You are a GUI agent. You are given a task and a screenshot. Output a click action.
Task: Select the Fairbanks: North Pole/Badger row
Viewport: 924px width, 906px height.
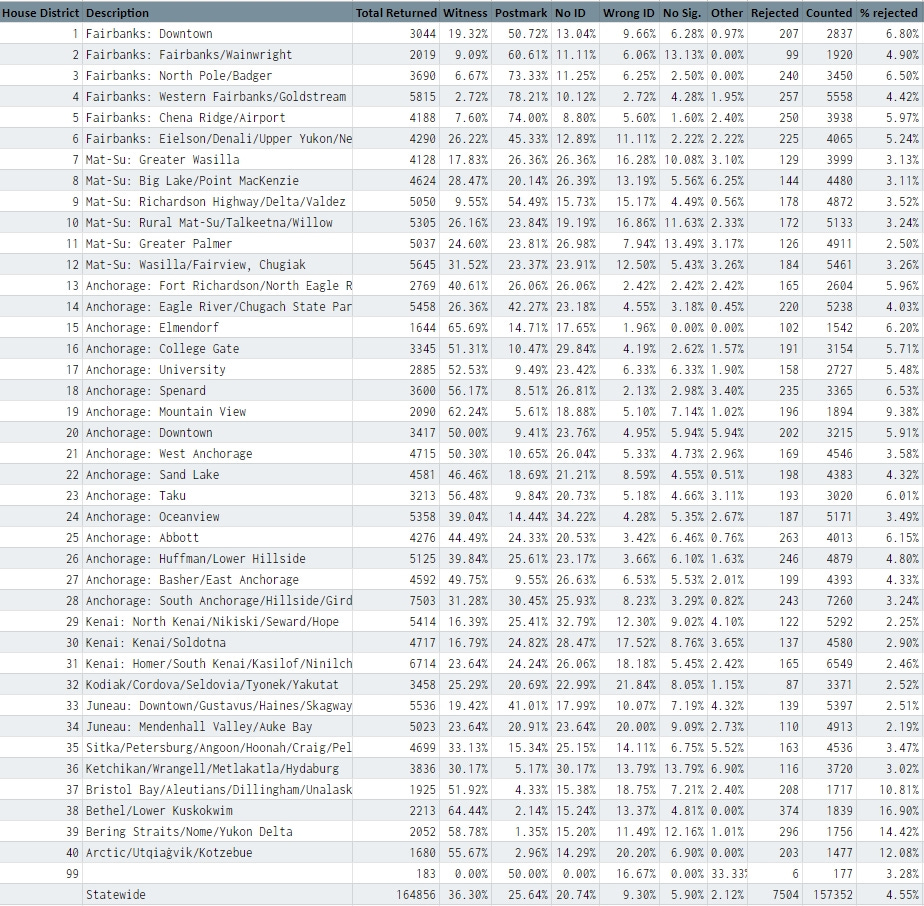461,75
